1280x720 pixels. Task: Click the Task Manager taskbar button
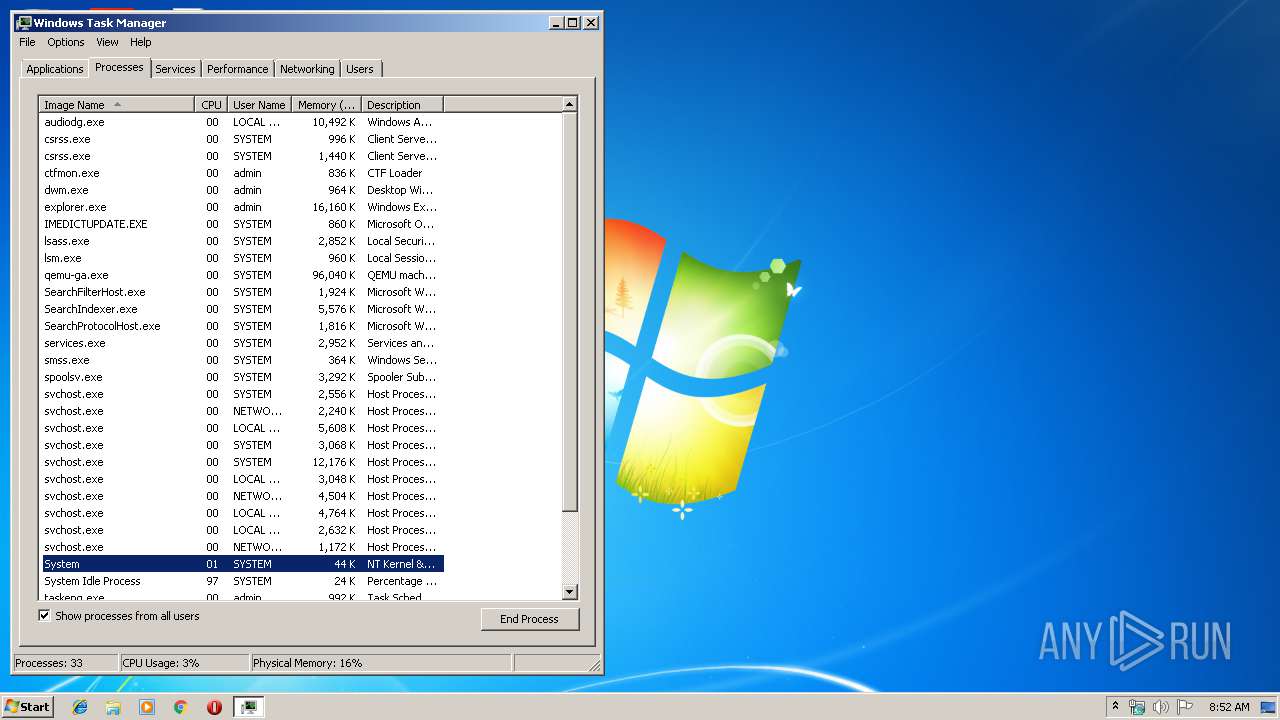(x=248, y=707)
